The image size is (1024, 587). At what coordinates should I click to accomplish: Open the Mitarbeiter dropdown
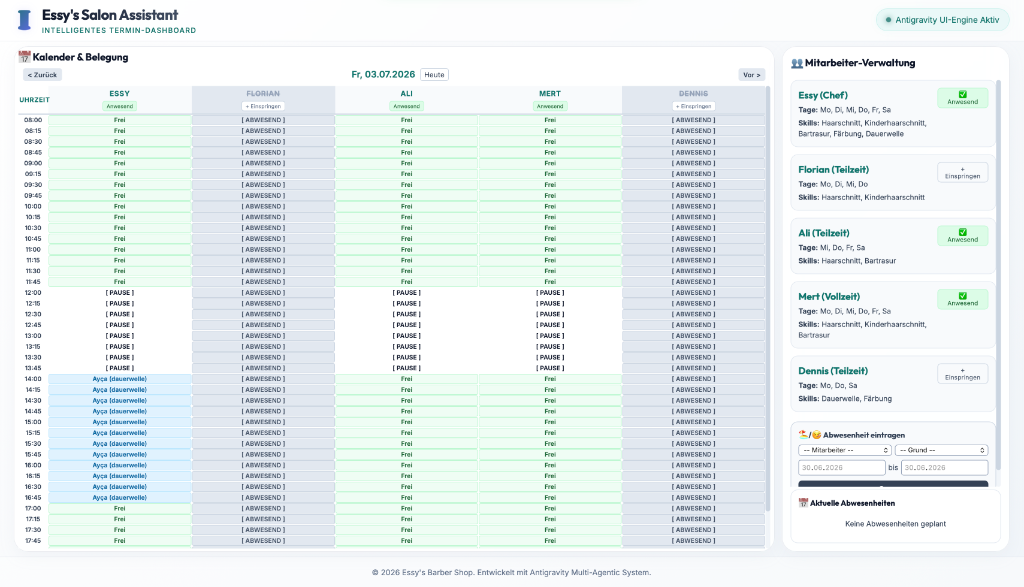pos(844,450)
